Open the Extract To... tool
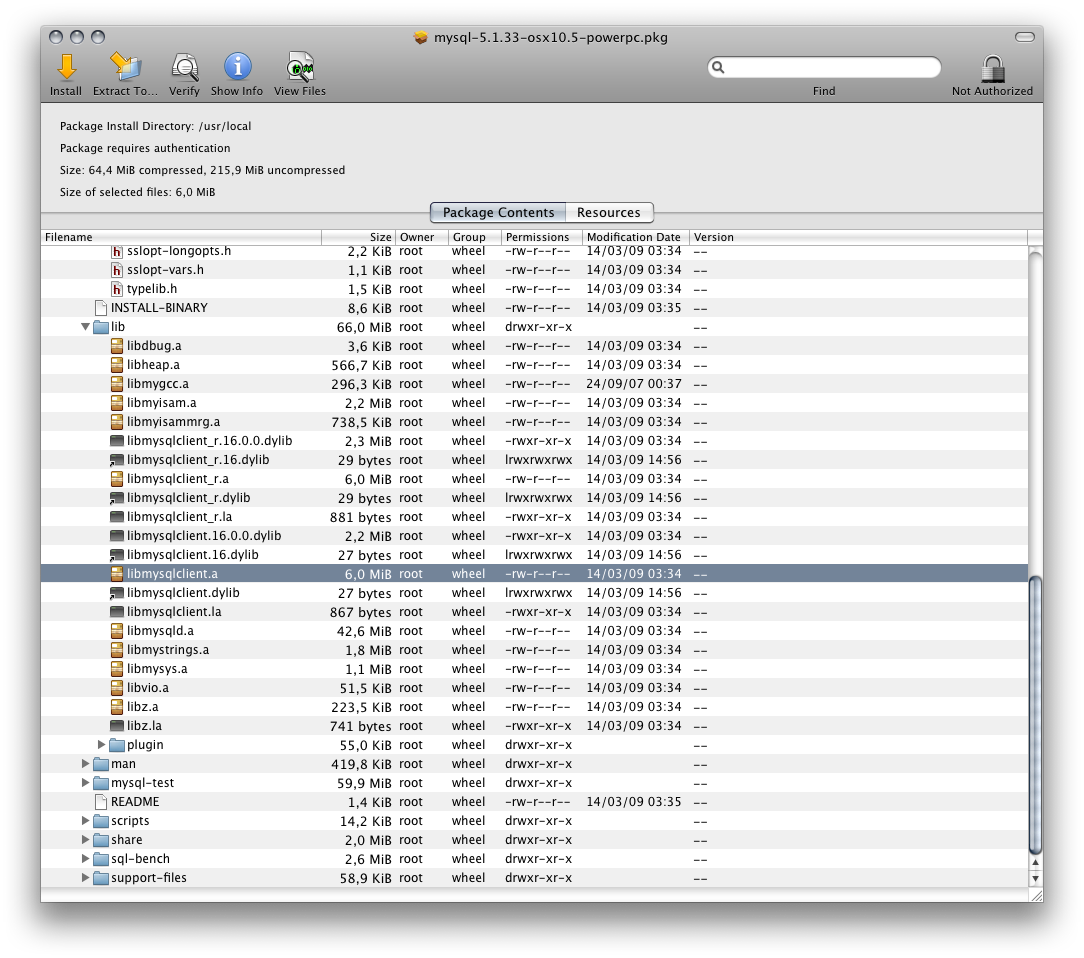Image resolution: width=1084 pixels, height=958 pixels. [x=125, y=67]
